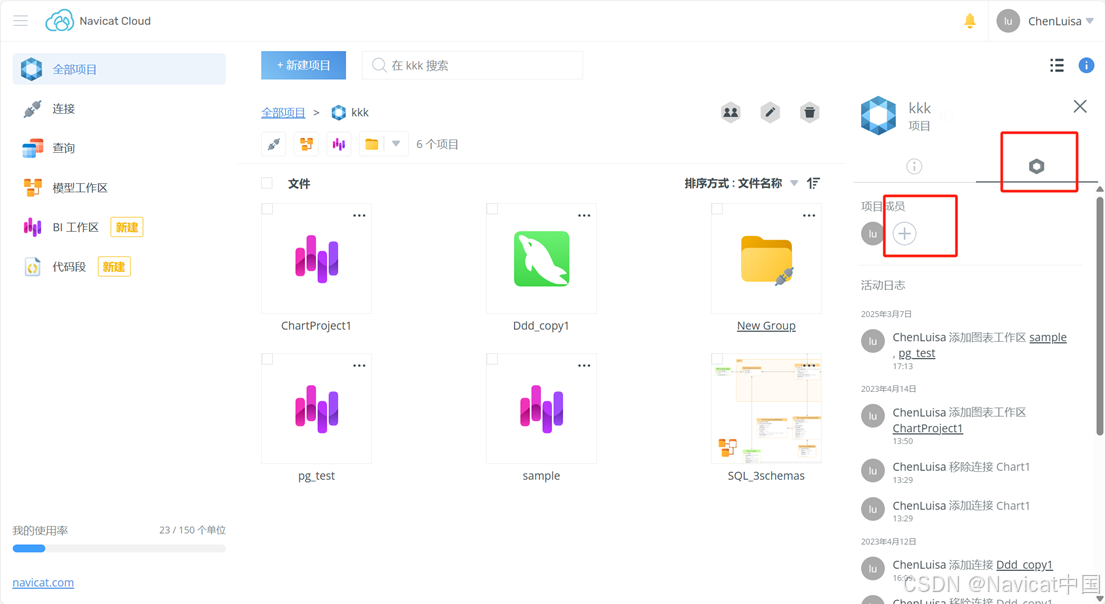Focus the 在 kkk 搜索 search field

click(x=472, y=65)
